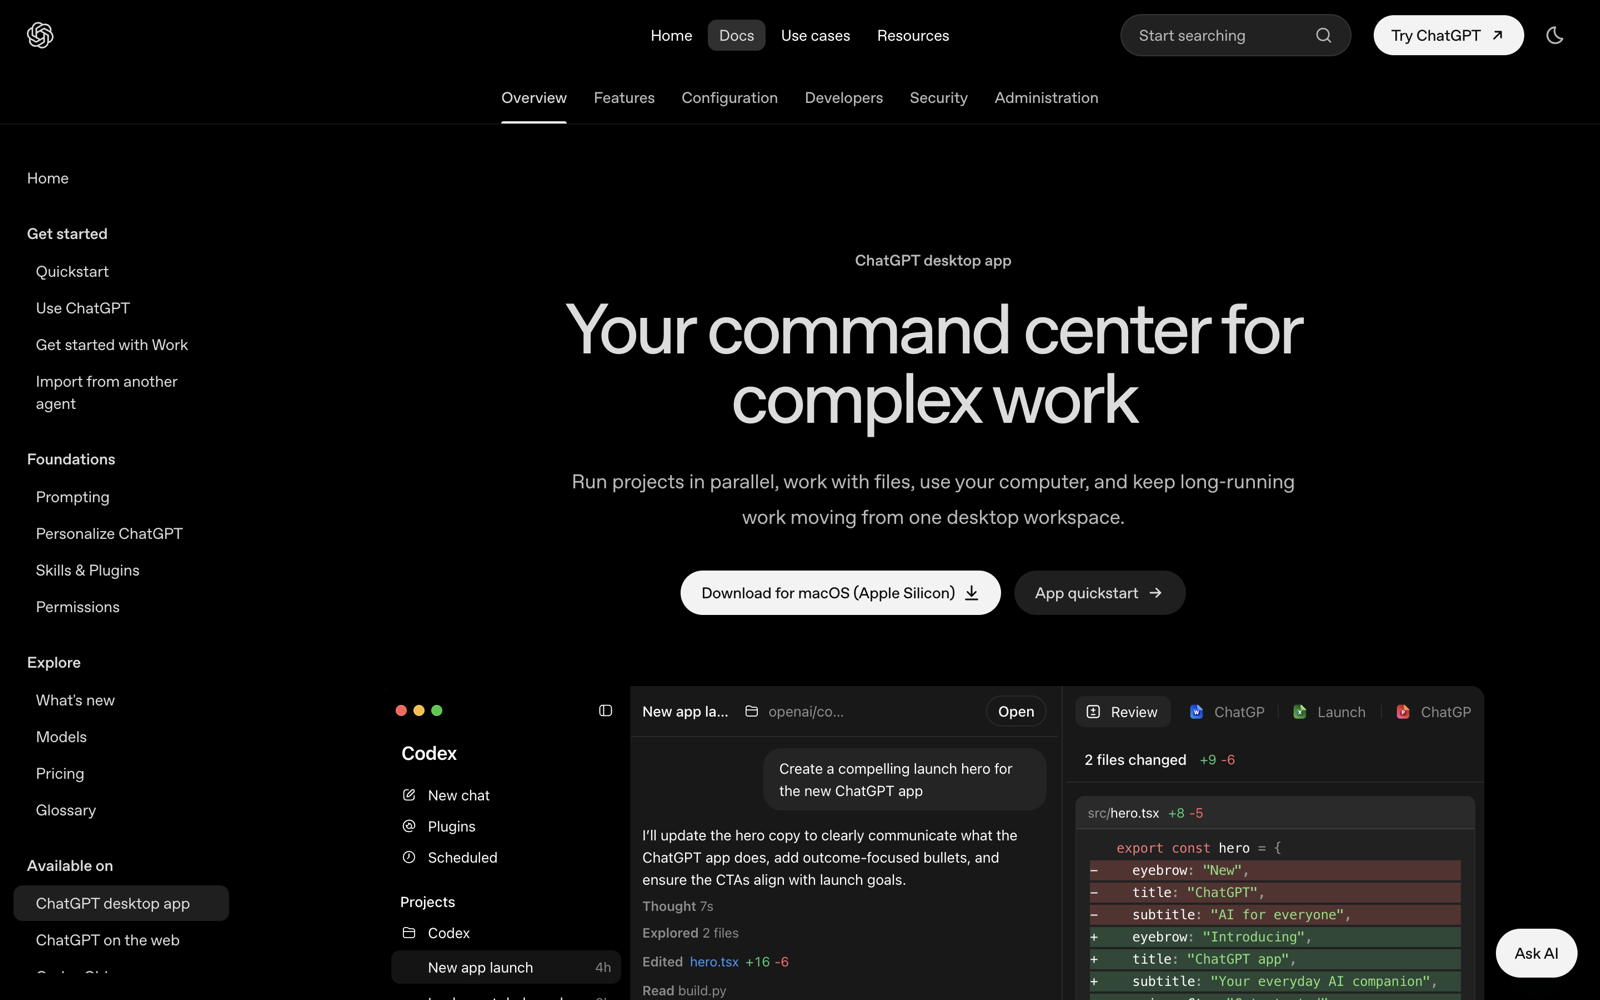Switch to the Developers tab
1600x1000 pixels.
(844, 98)
